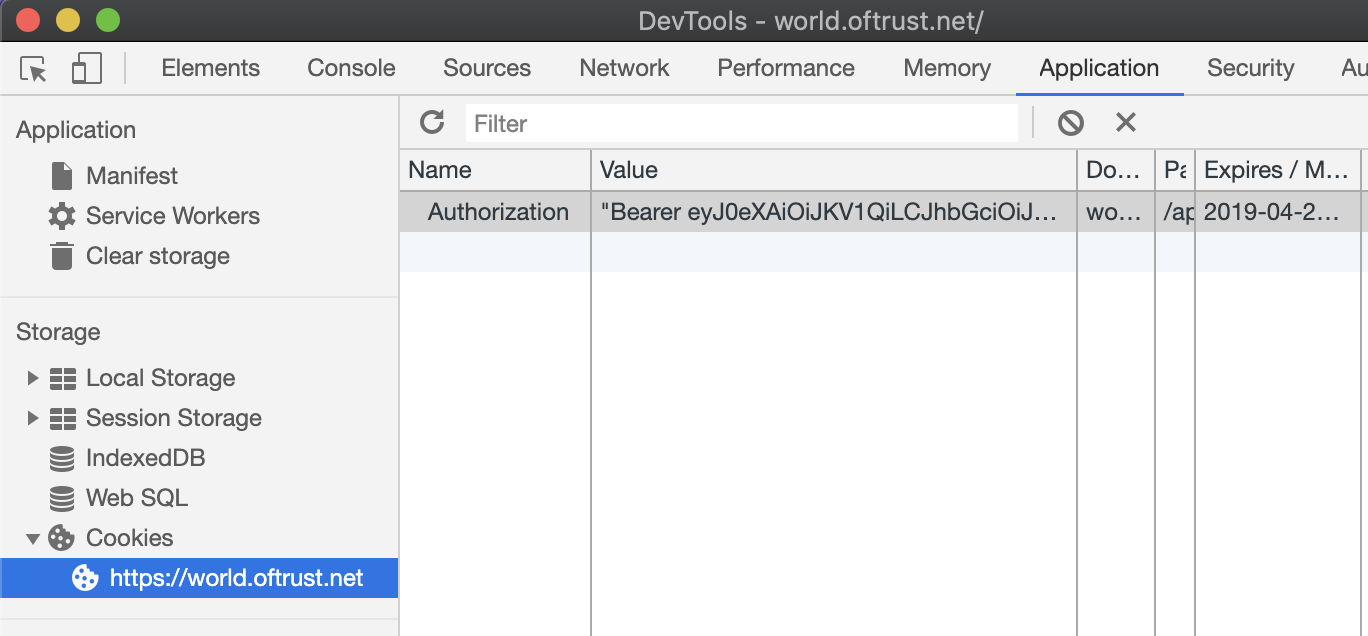The height and width of the screenshot is (636, 1368).
Task: Click in the cookie Filter field
Action: (740, 123)
